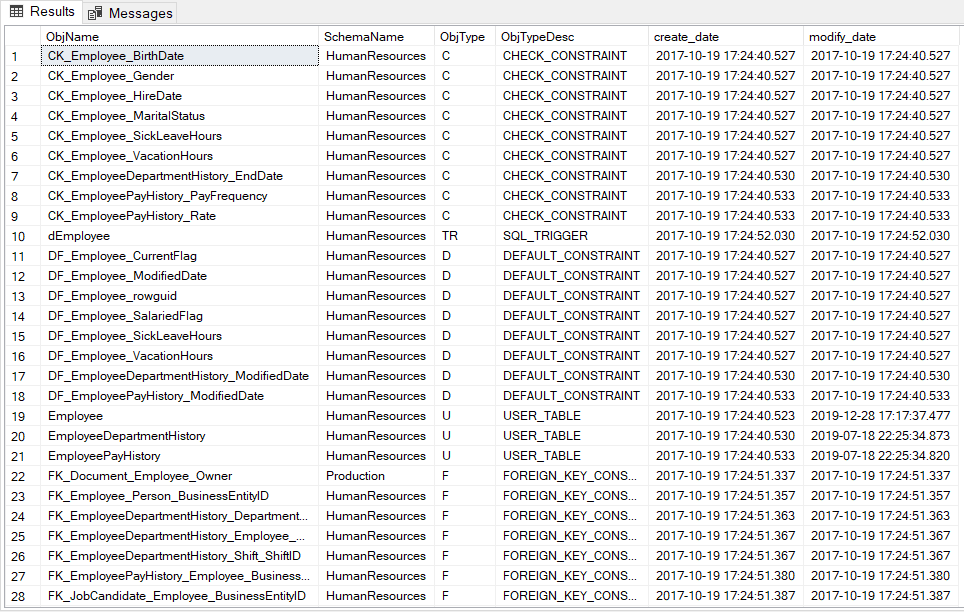Click the TR object type cell
The height and width of the screenshot is (612, 964).
click(x=464, y=236)
